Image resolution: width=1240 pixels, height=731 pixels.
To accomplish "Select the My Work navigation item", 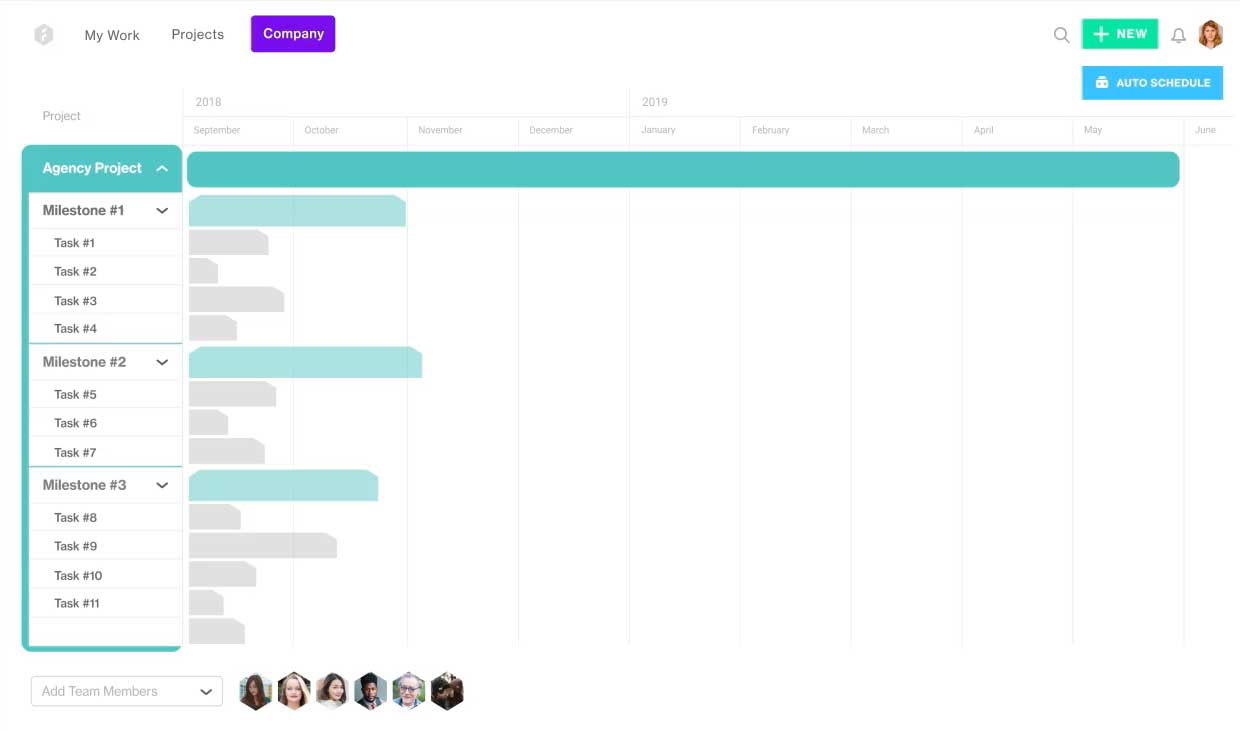I will [x=112, y=35].
